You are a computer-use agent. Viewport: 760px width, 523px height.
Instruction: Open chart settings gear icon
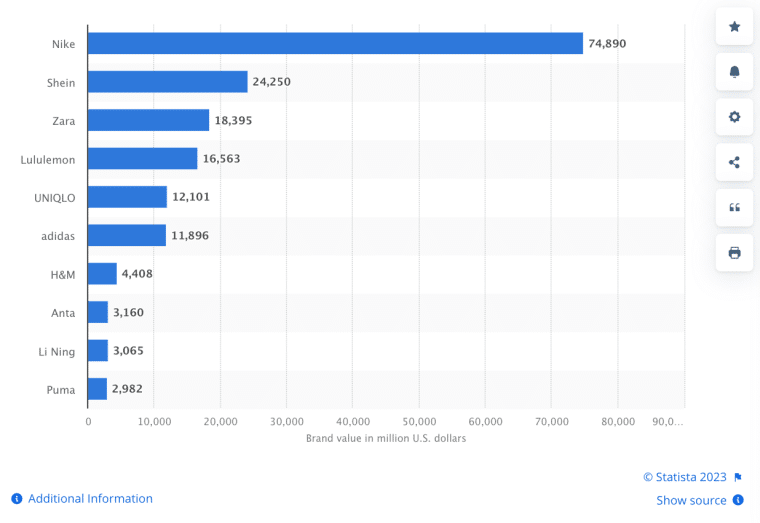click(734, 117)
